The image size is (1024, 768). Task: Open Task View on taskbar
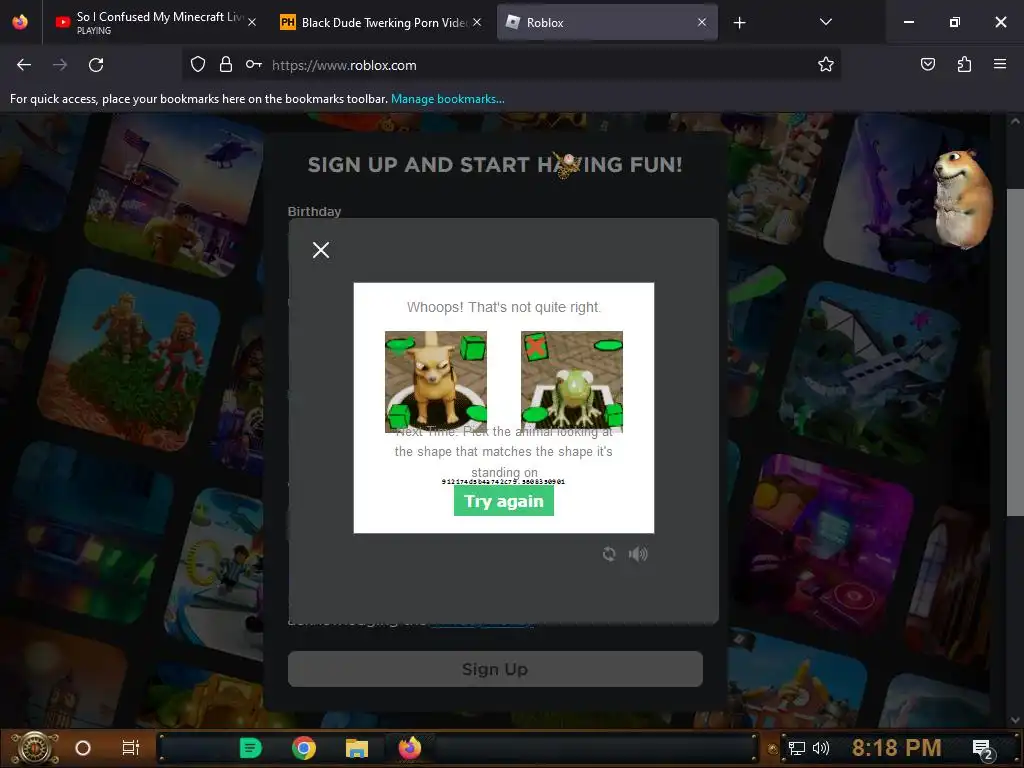[x=131, y=748]
